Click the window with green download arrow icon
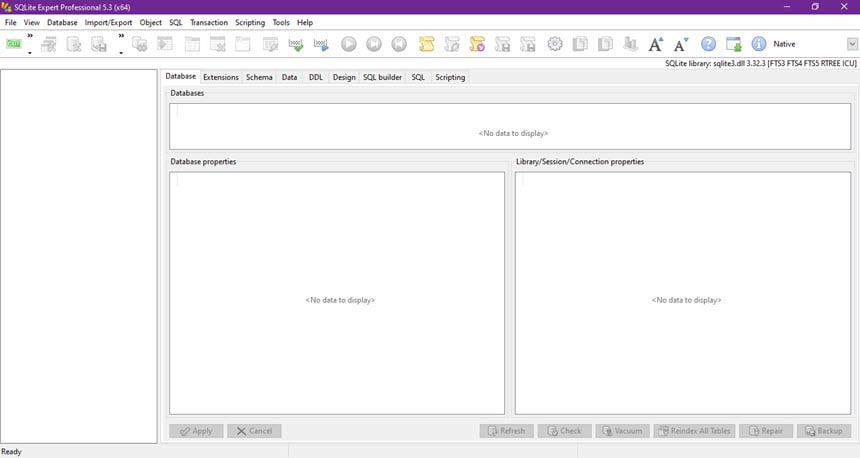This screenshot has height=458, width=860. tap(733, 44)
